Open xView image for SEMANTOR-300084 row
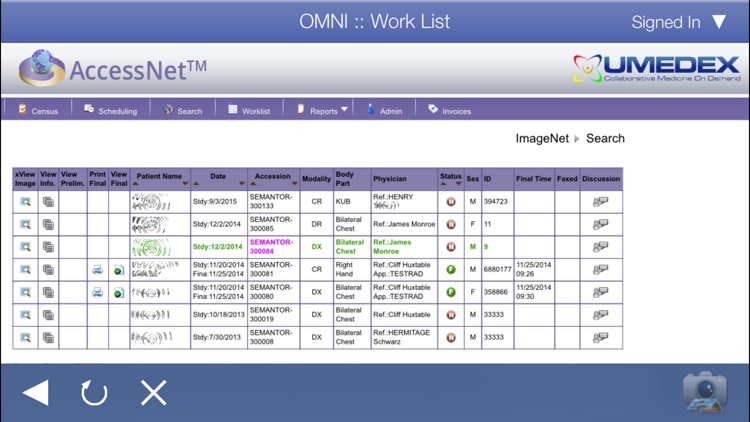 coord(25,247)
